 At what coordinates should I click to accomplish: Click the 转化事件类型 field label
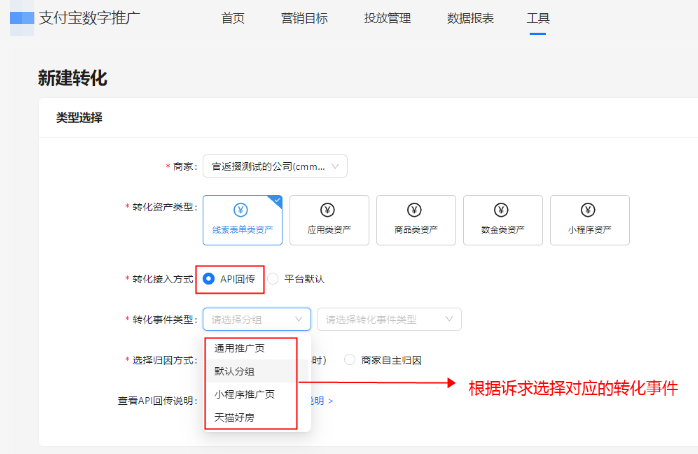click(162, 320)
